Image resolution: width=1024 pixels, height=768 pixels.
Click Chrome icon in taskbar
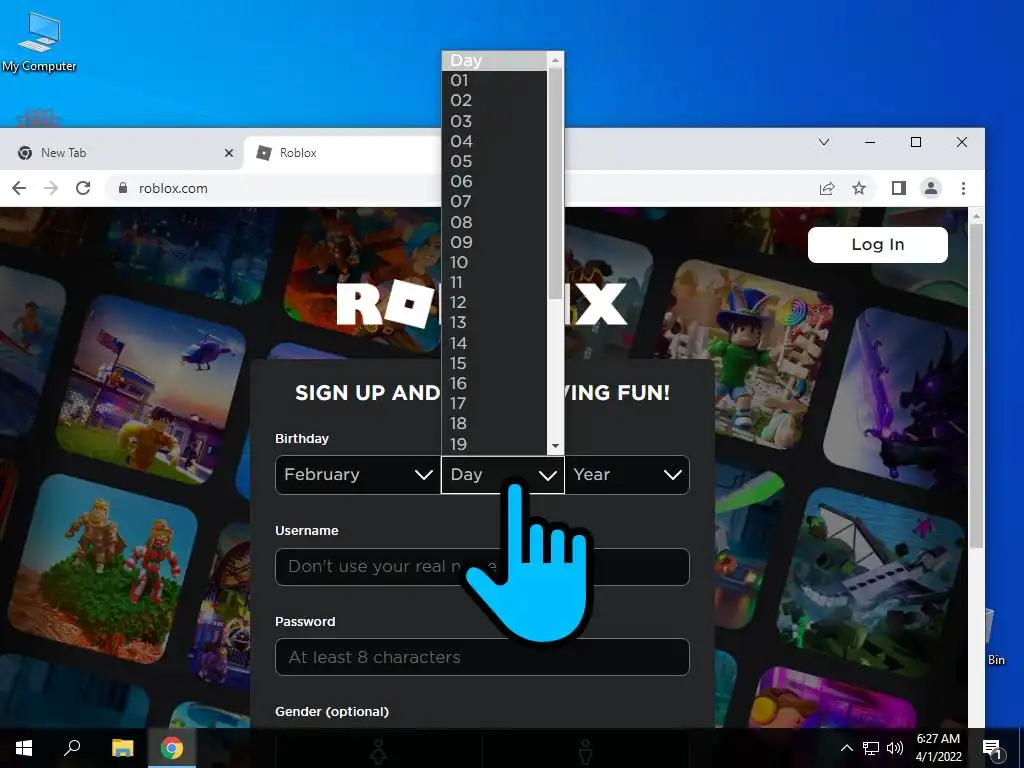point(172,748)
